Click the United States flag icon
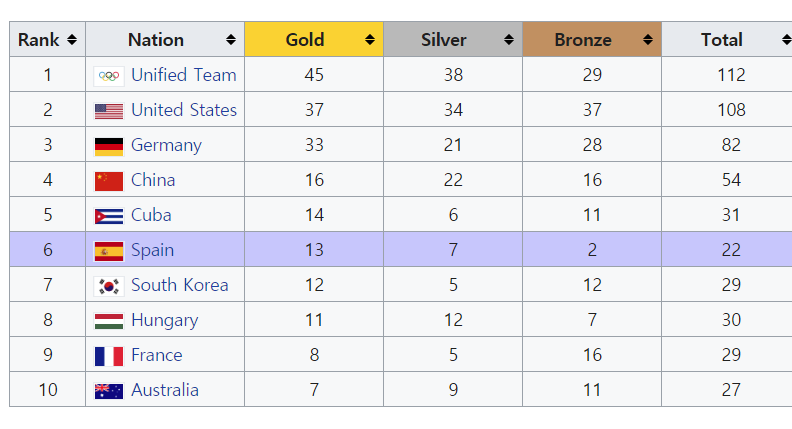 [x=109, y=111]
